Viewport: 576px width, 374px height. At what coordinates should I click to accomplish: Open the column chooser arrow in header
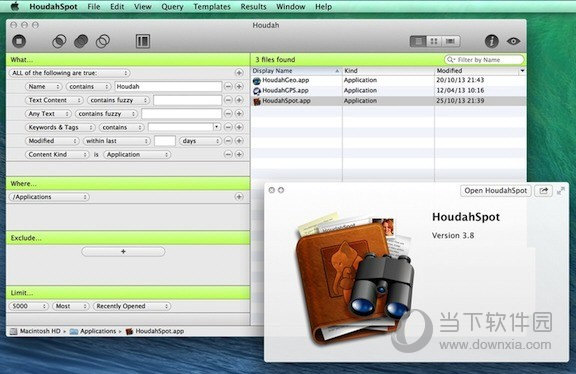pyautogui.click(x=522, y=71)
